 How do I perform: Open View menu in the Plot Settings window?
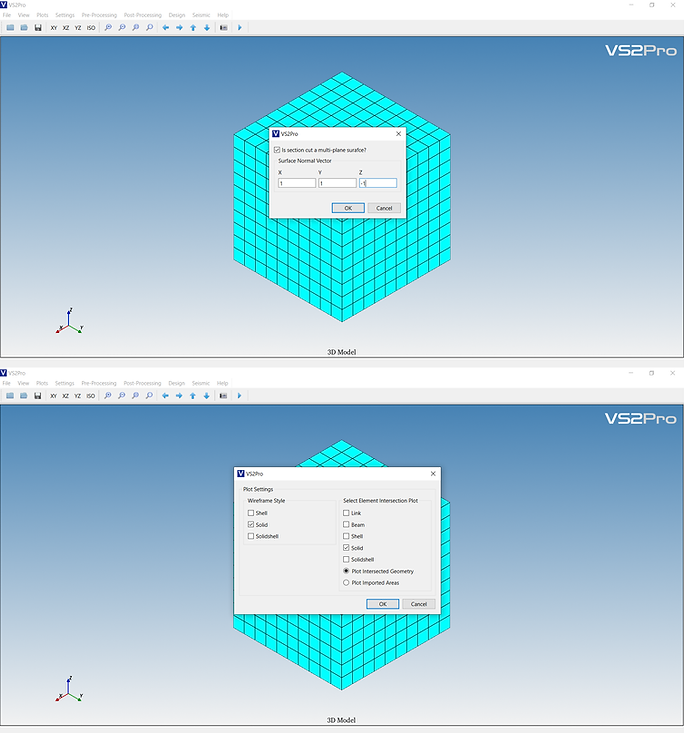point(23,383)
